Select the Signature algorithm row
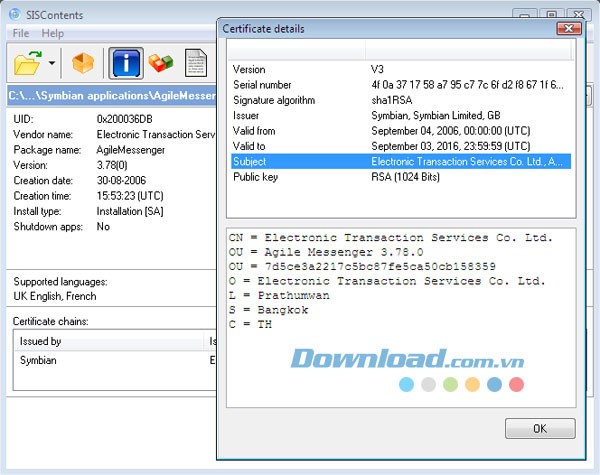This screenshot has width=600, height=475. click(x=273, y=100)
